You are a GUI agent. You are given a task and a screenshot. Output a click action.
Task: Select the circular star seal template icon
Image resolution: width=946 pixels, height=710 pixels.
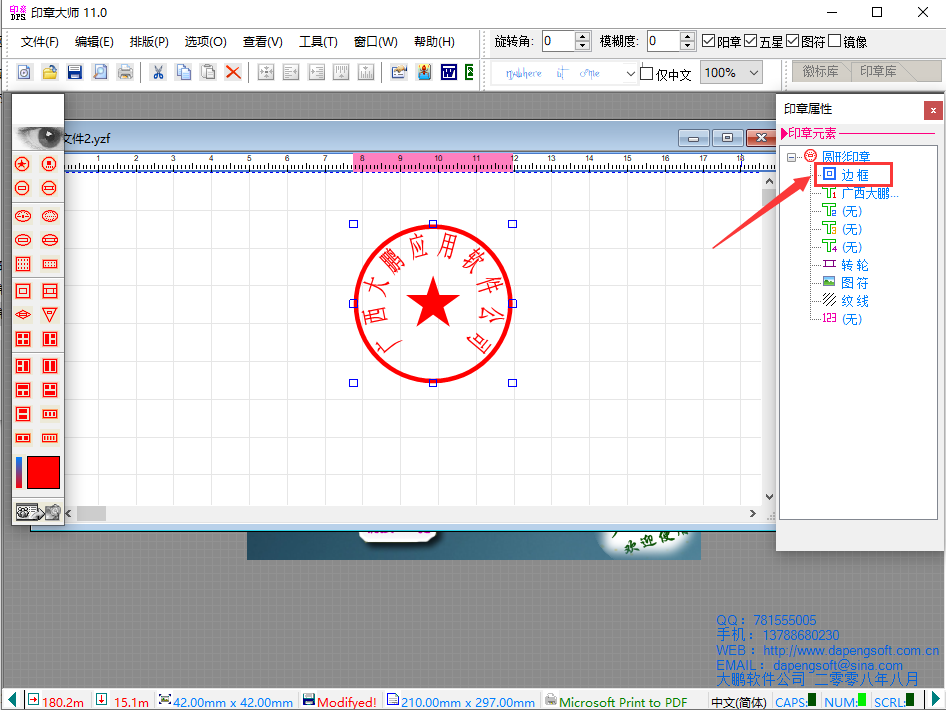point(23,164)
